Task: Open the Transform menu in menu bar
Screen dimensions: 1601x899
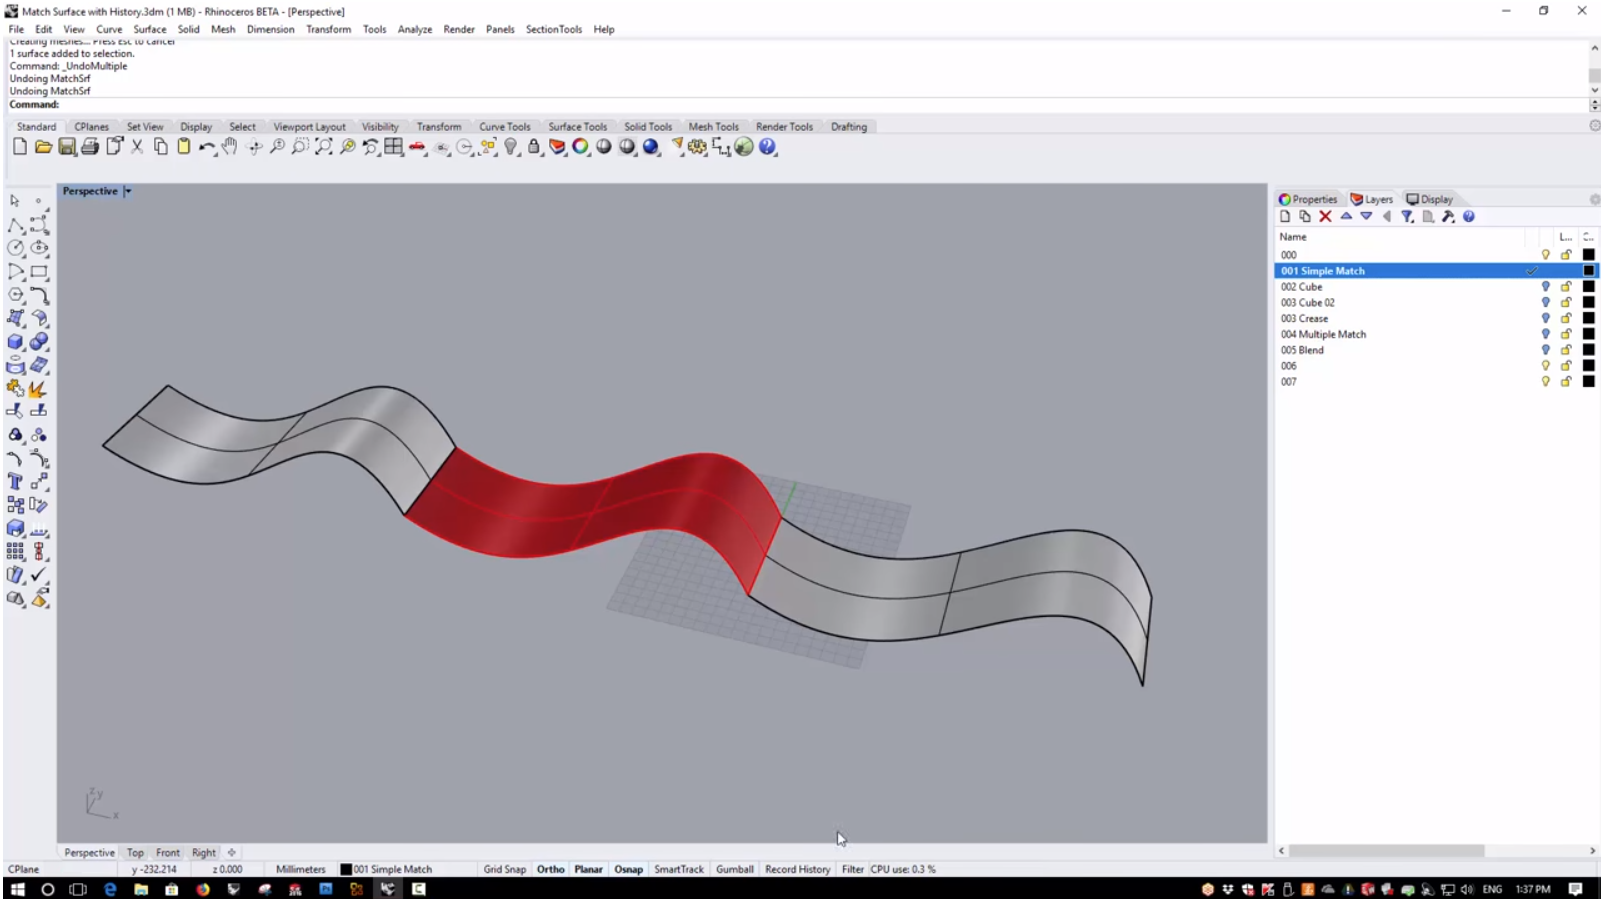Action: pos(329,29)
